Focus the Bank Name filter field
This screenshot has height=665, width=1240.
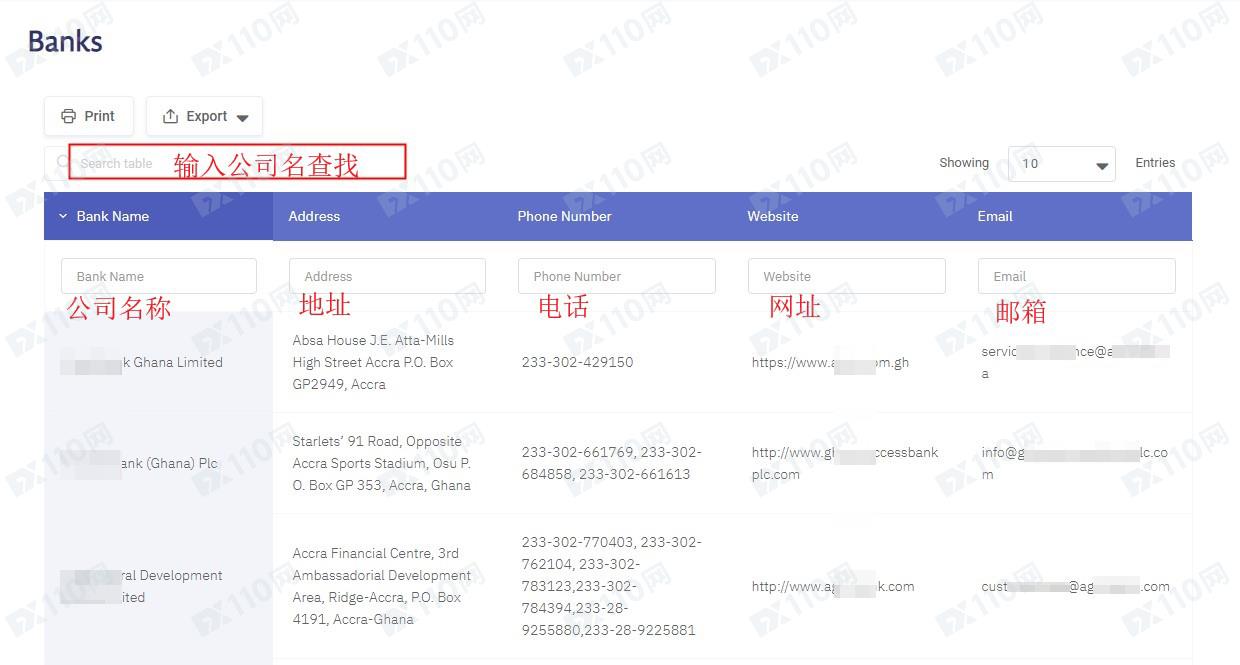point(158,276)
